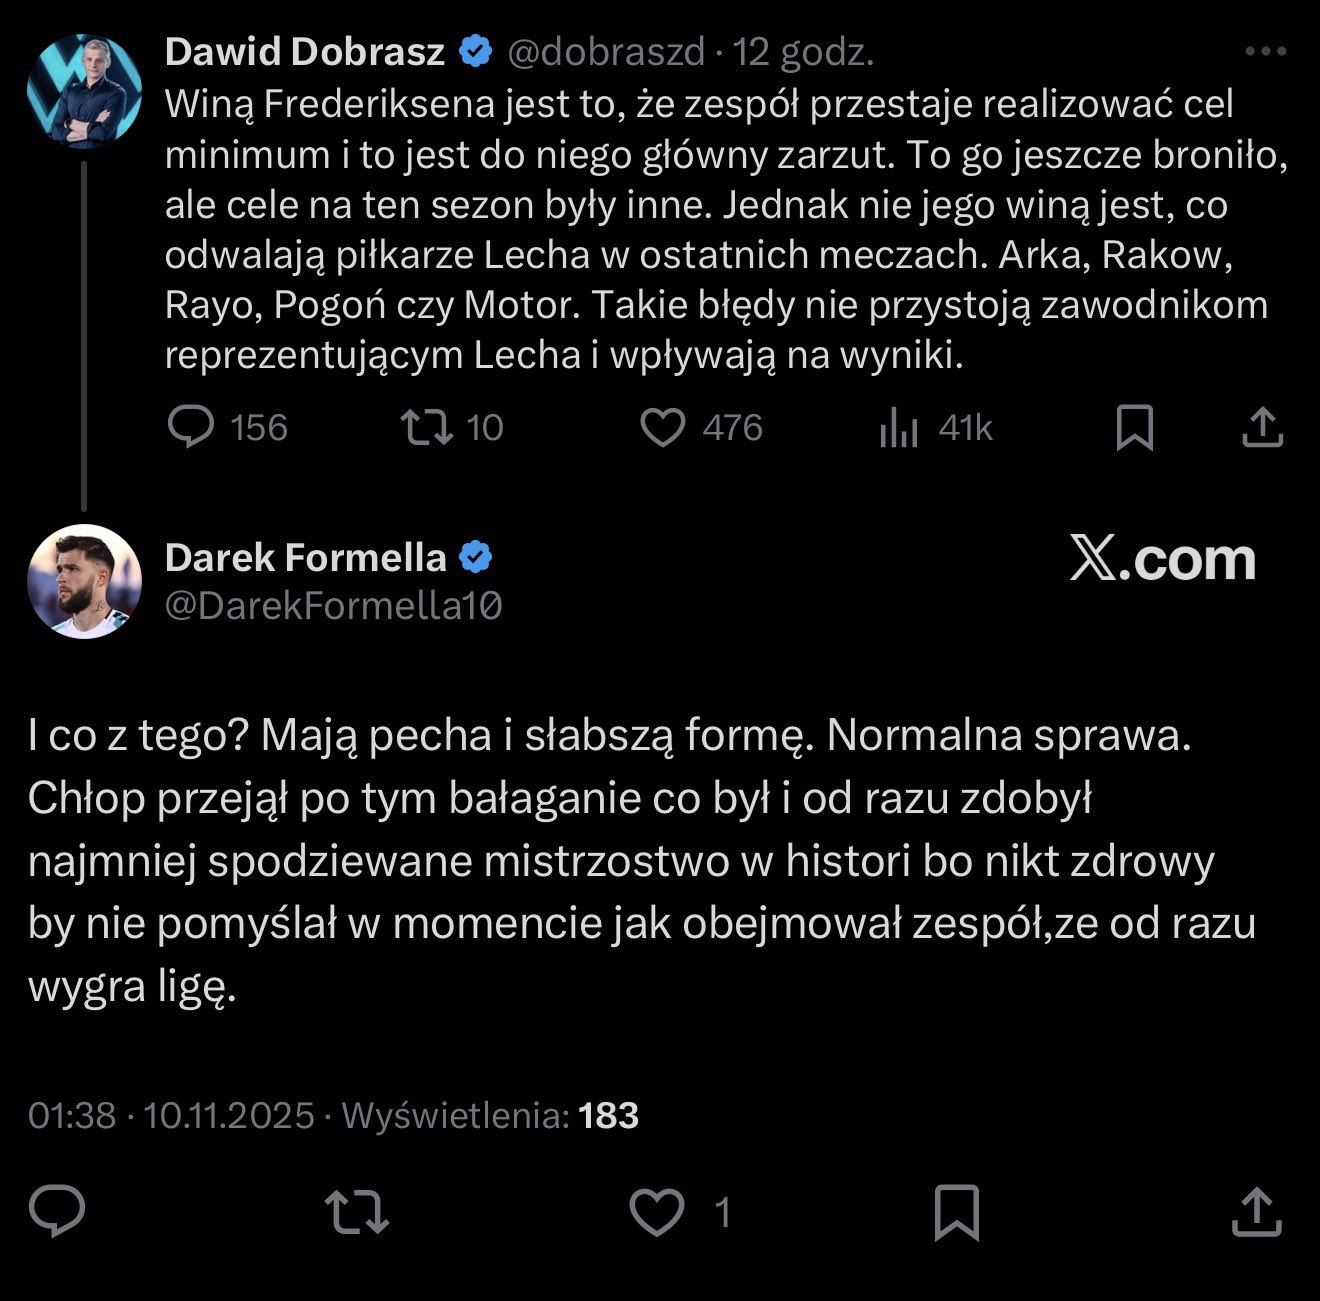The image size is (1320, 1301).
Task: Bookmark Dawid Dobrasz's post
Action: pos(1135,428)
